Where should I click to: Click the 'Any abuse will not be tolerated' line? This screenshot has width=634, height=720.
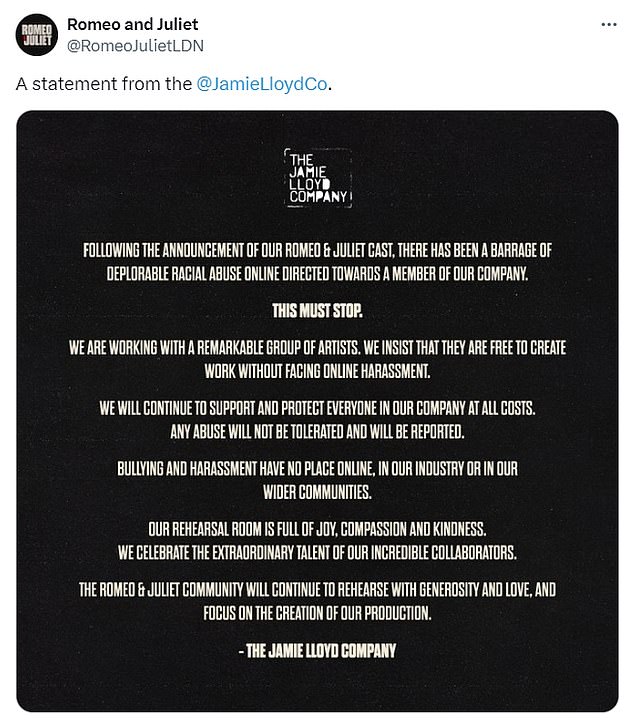317,431
